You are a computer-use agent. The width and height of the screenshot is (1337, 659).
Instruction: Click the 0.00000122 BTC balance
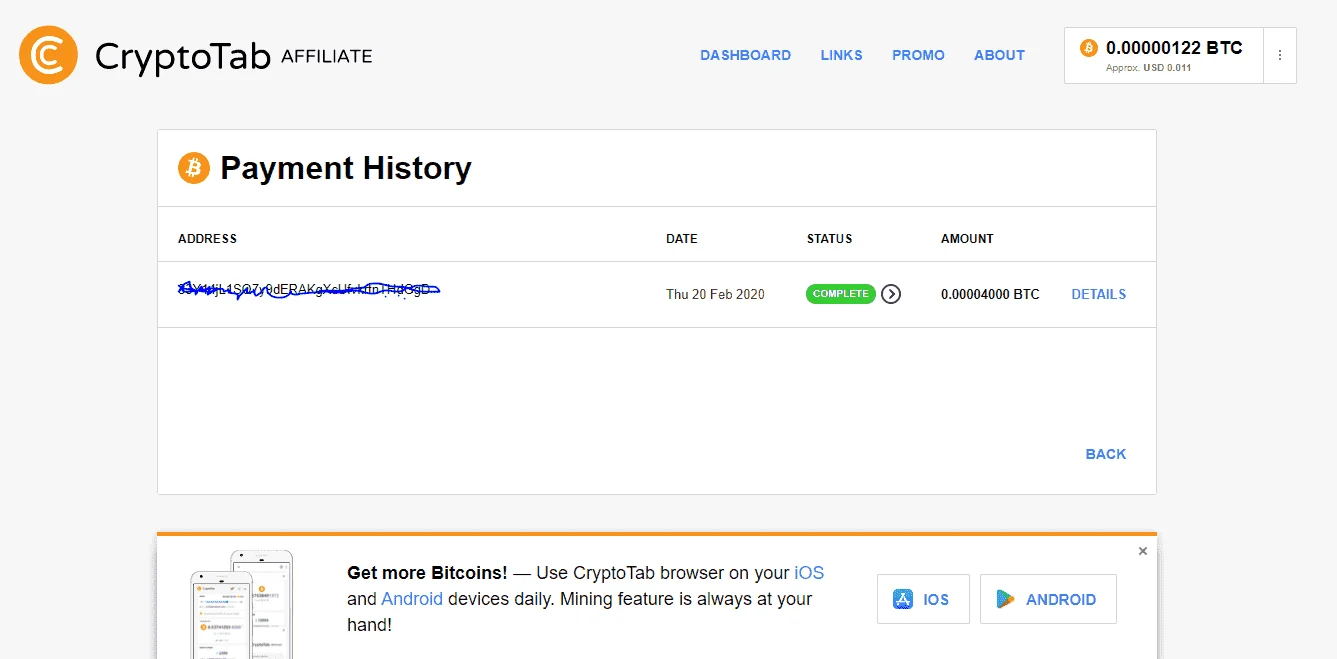1174,47
